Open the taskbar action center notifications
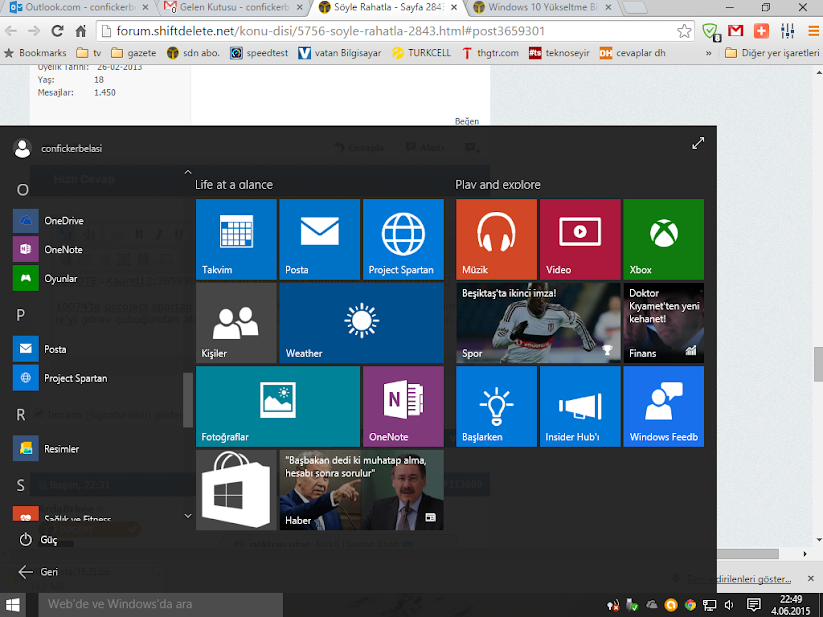The width and height of the screenshot is (823, 617). tap(753, 605)
